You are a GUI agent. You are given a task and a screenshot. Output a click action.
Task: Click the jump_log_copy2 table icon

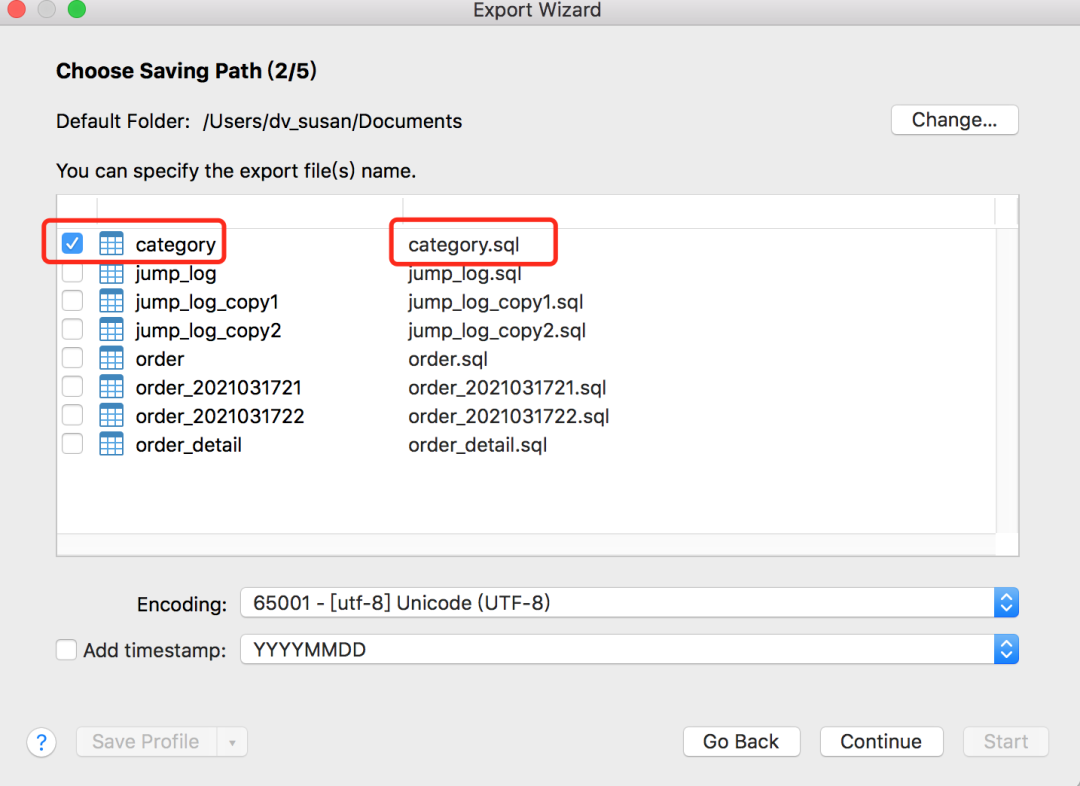(x=111, y=330)
